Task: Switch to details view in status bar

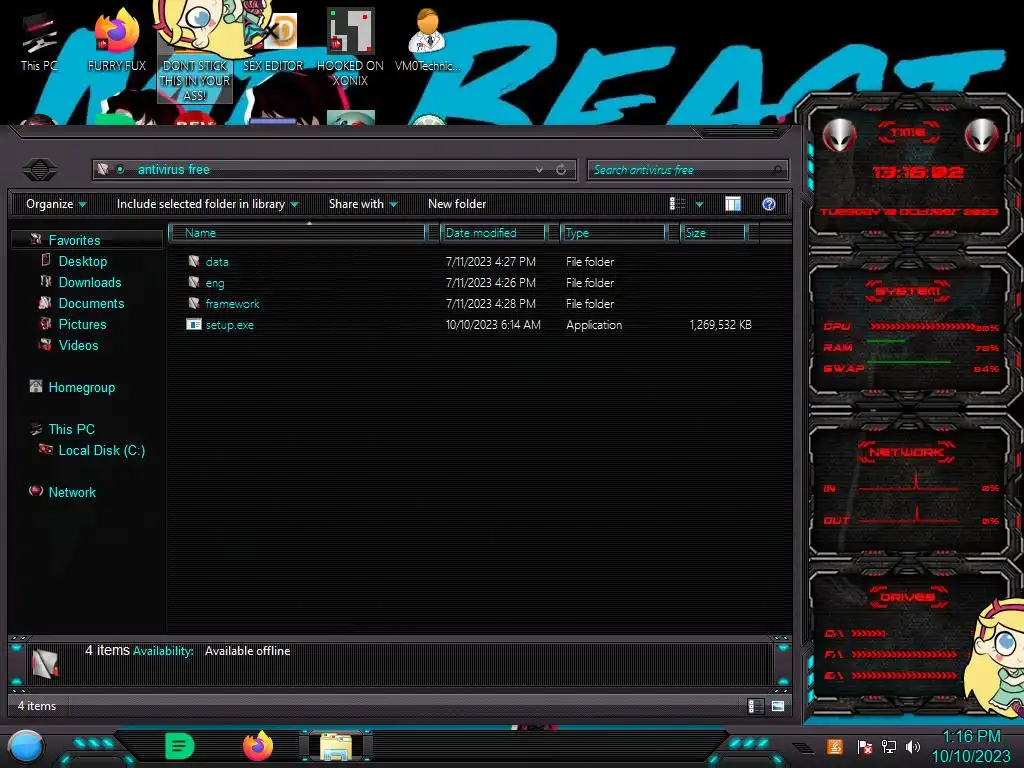Action: [x=755, y=706]
